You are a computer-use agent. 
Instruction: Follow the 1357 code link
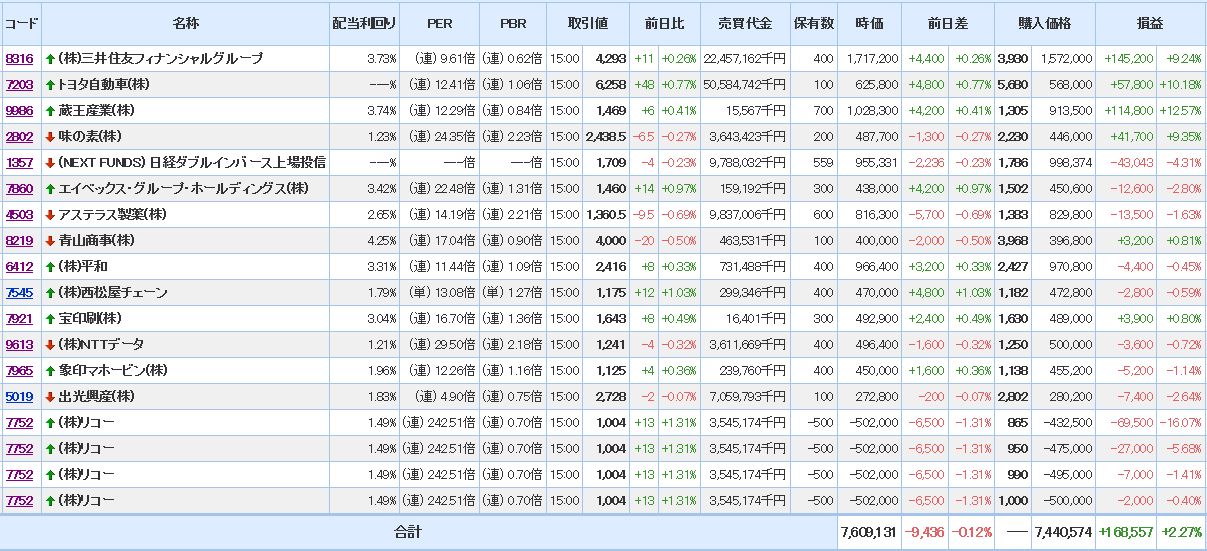19,163
